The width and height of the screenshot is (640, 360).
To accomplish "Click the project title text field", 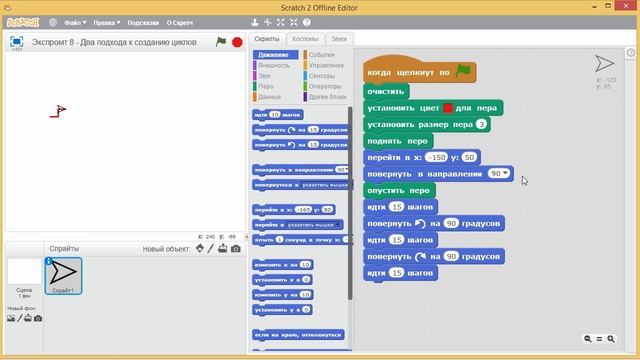I will click(114, 42).
